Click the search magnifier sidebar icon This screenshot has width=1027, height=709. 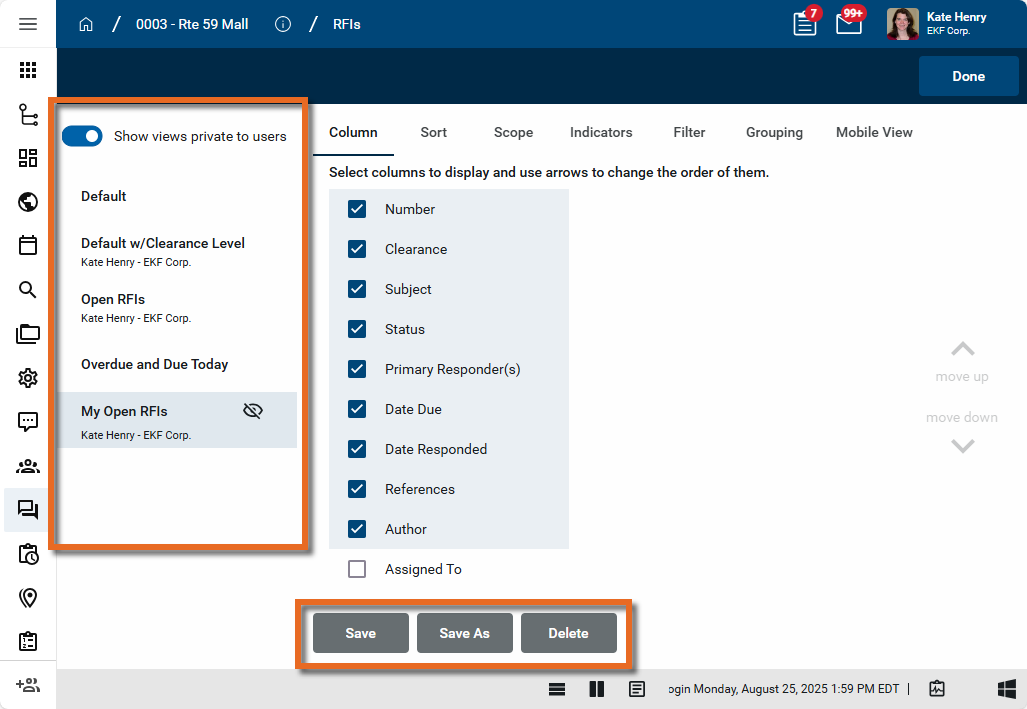point(28,290)
